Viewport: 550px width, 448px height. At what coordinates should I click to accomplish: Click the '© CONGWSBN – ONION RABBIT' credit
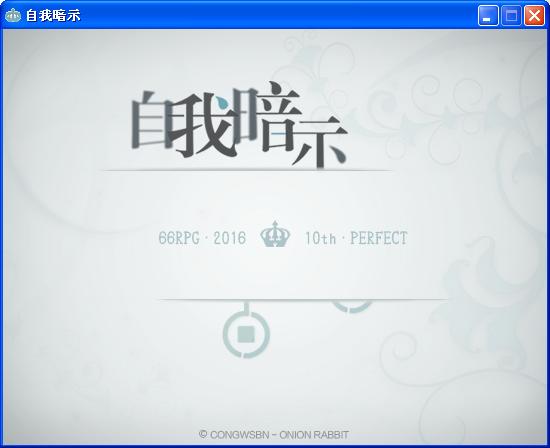pyautogui.click(x=274, y=435)
